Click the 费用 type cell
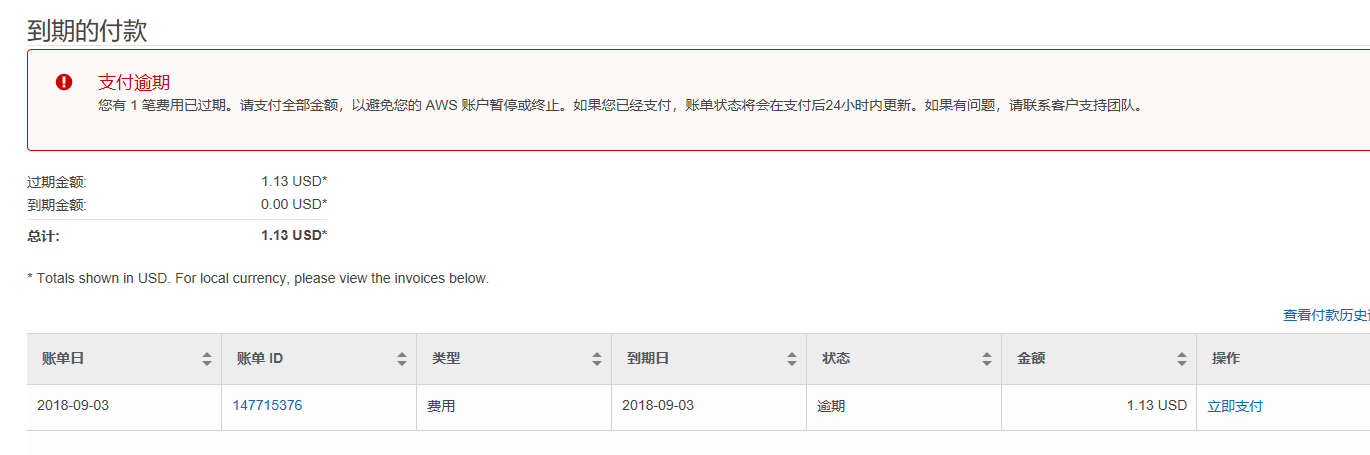This screenshot has height=455, width=1370. click(x=441, y=406)
